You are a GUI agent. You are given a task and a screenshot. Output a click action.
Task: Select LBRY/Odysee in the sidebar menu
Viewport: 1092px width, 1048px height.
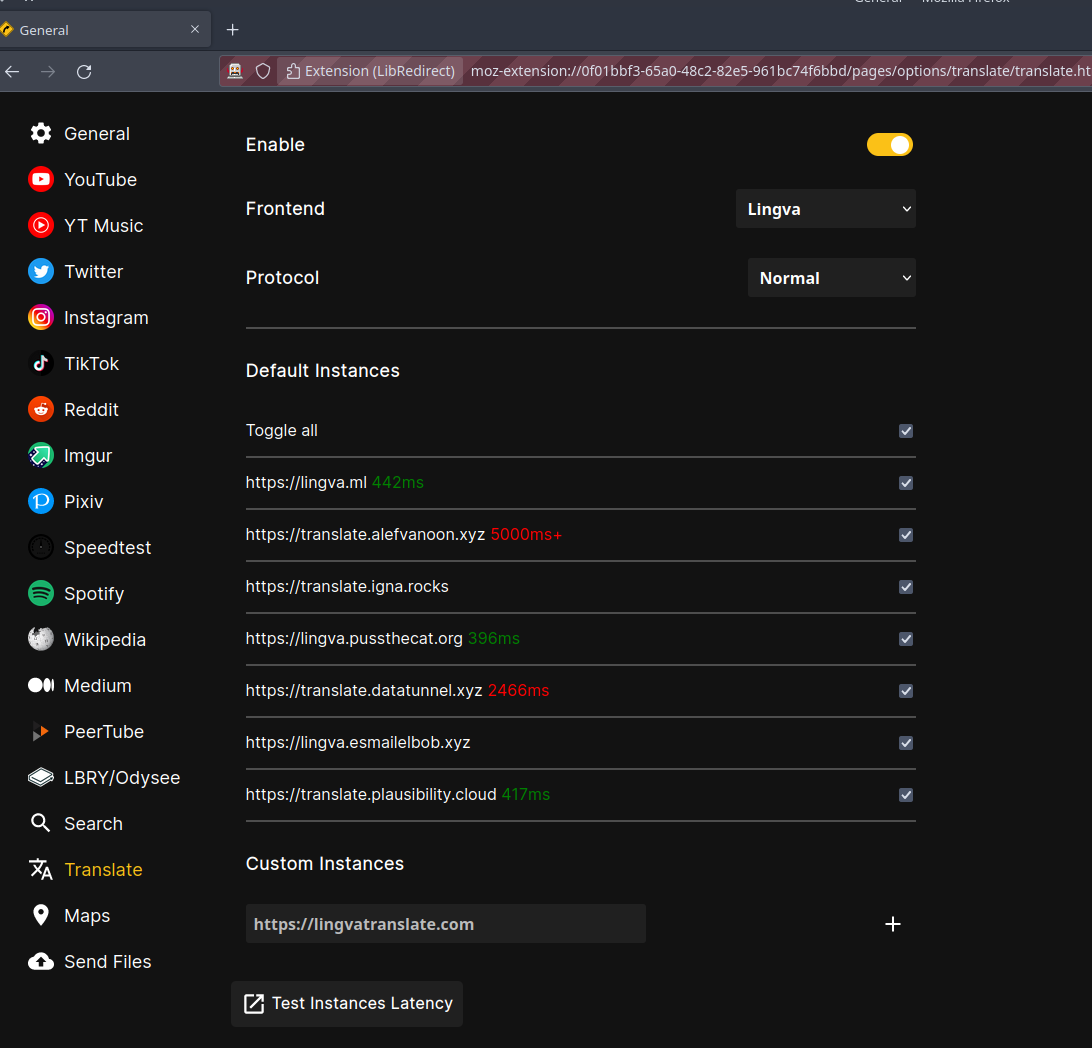(121, 777)
